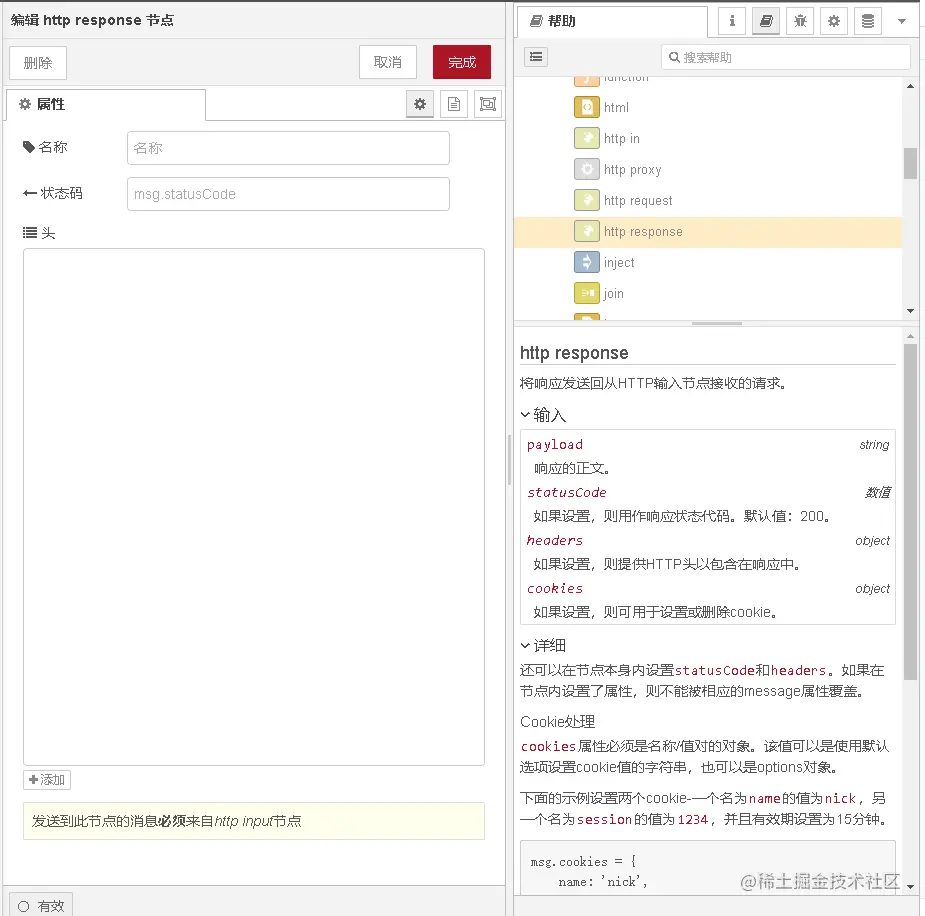The image size is (925, 916).
Task: Select http proxy help topic
Action: click(632, 170)
